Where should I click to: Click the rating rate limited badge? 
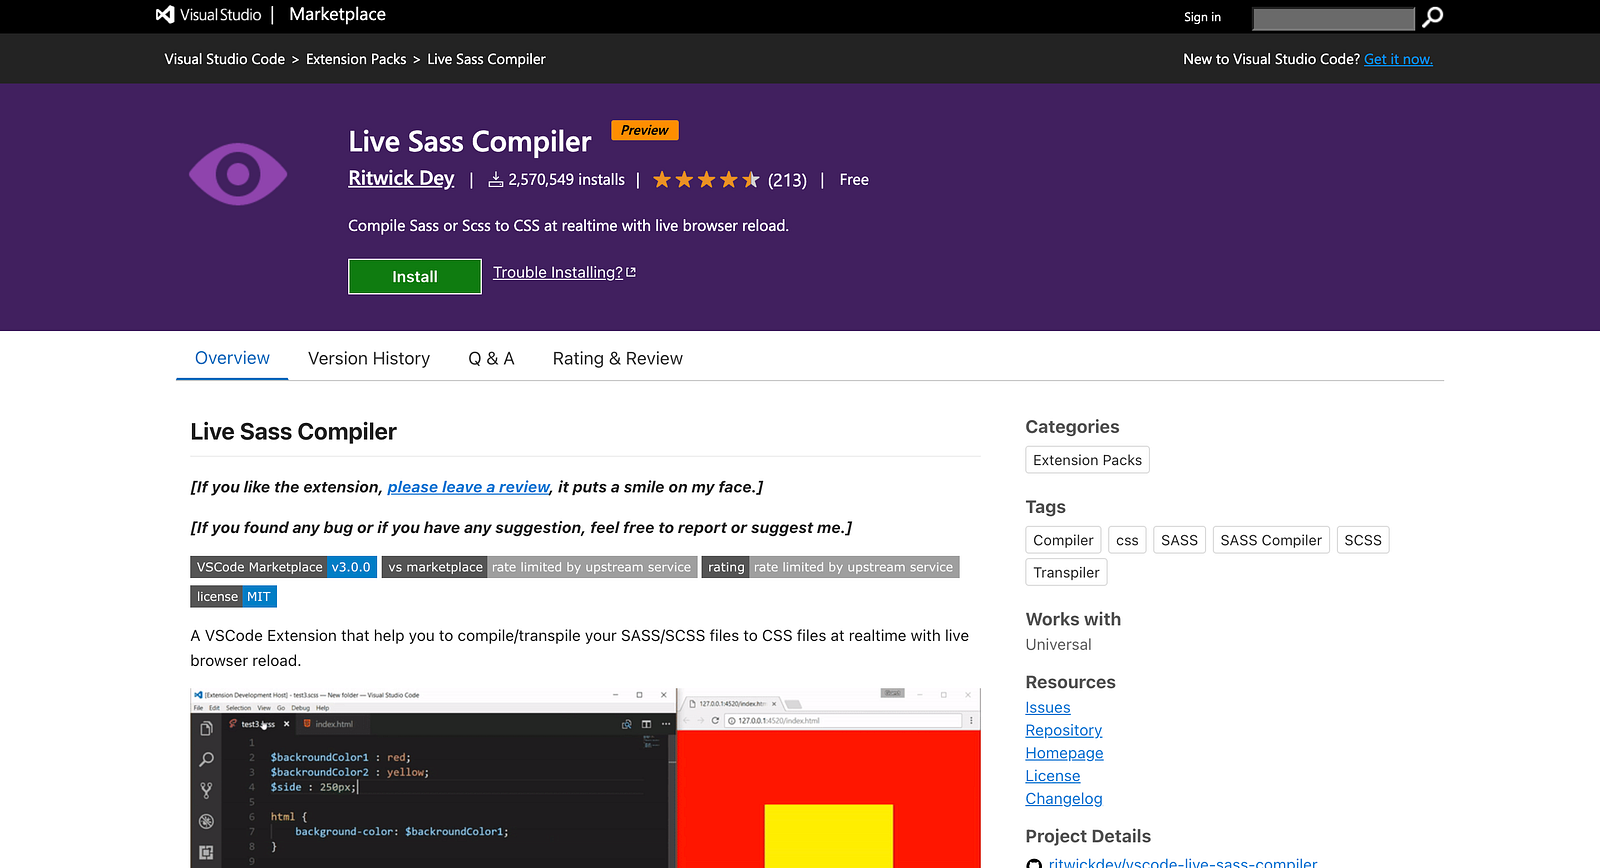coord(831,567)
